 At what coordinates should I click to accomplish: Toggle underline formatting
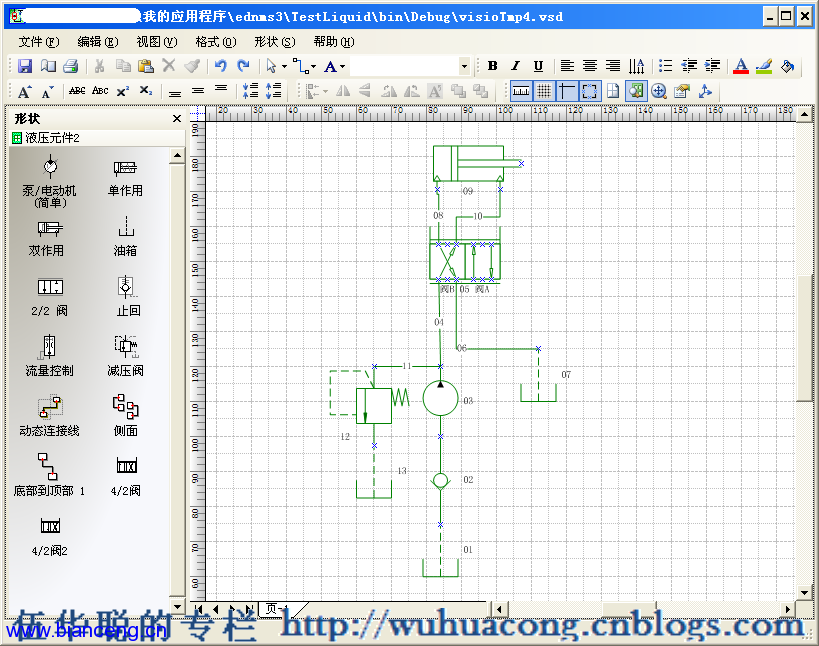tap(539, 66)
